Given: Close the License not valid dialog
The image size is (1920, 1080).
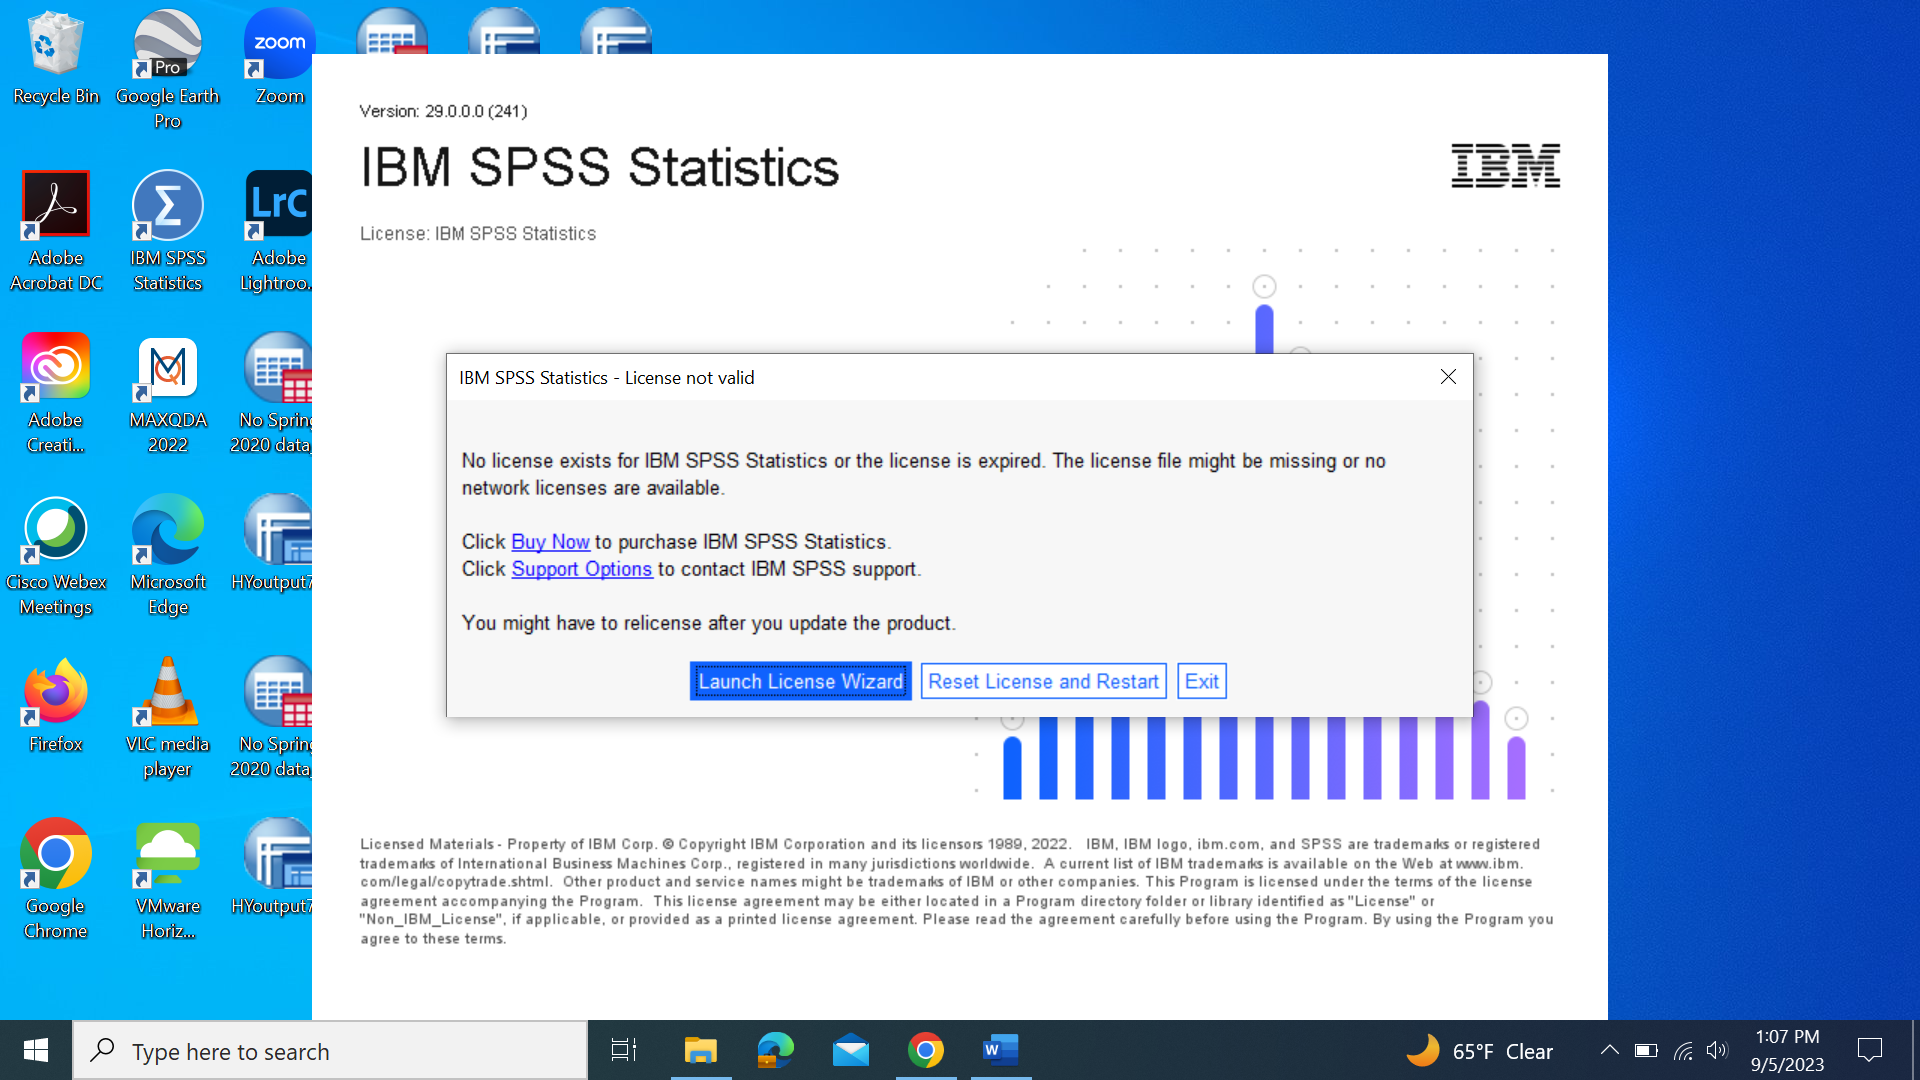Looking at the screenshot, I should coord(1448,377).
